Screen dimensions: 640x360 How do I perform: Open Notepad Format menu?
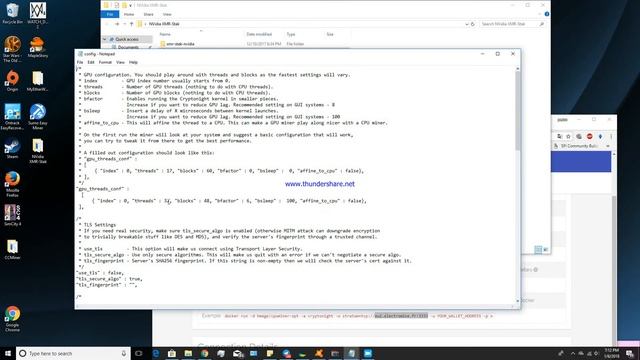[x=105, y=62]
